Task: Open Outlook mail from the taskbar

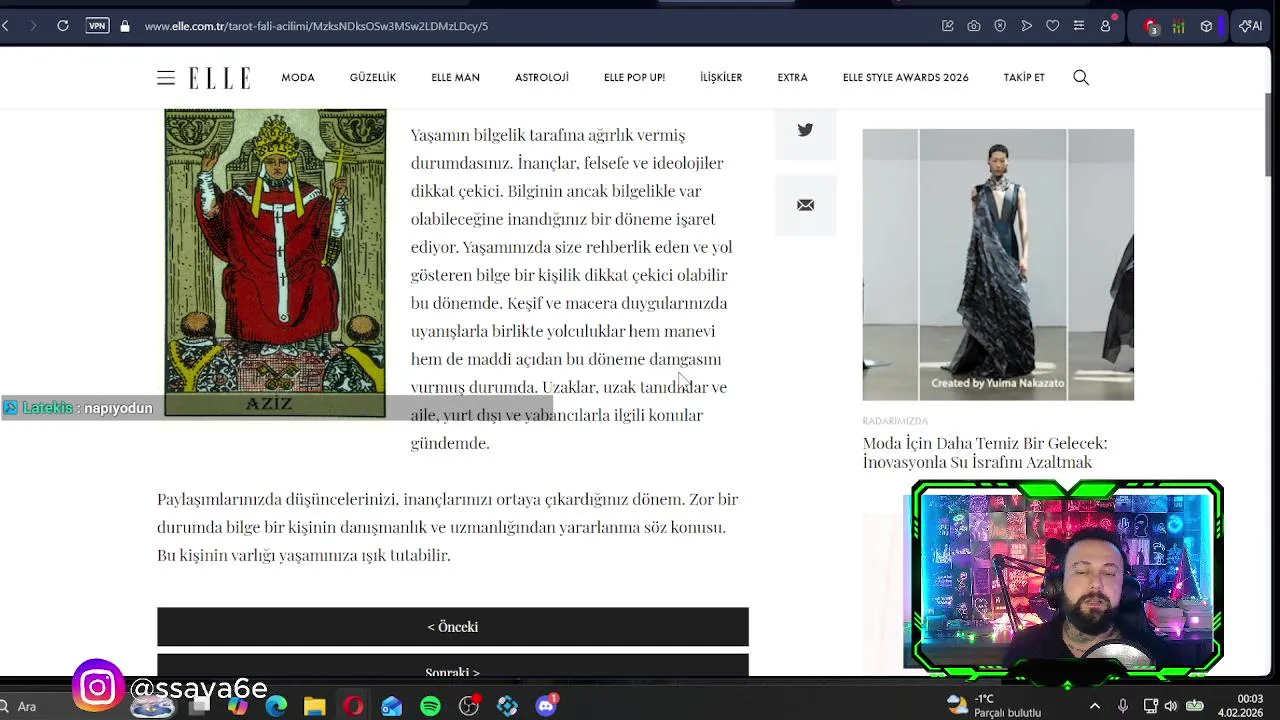Action: point(392,706)
